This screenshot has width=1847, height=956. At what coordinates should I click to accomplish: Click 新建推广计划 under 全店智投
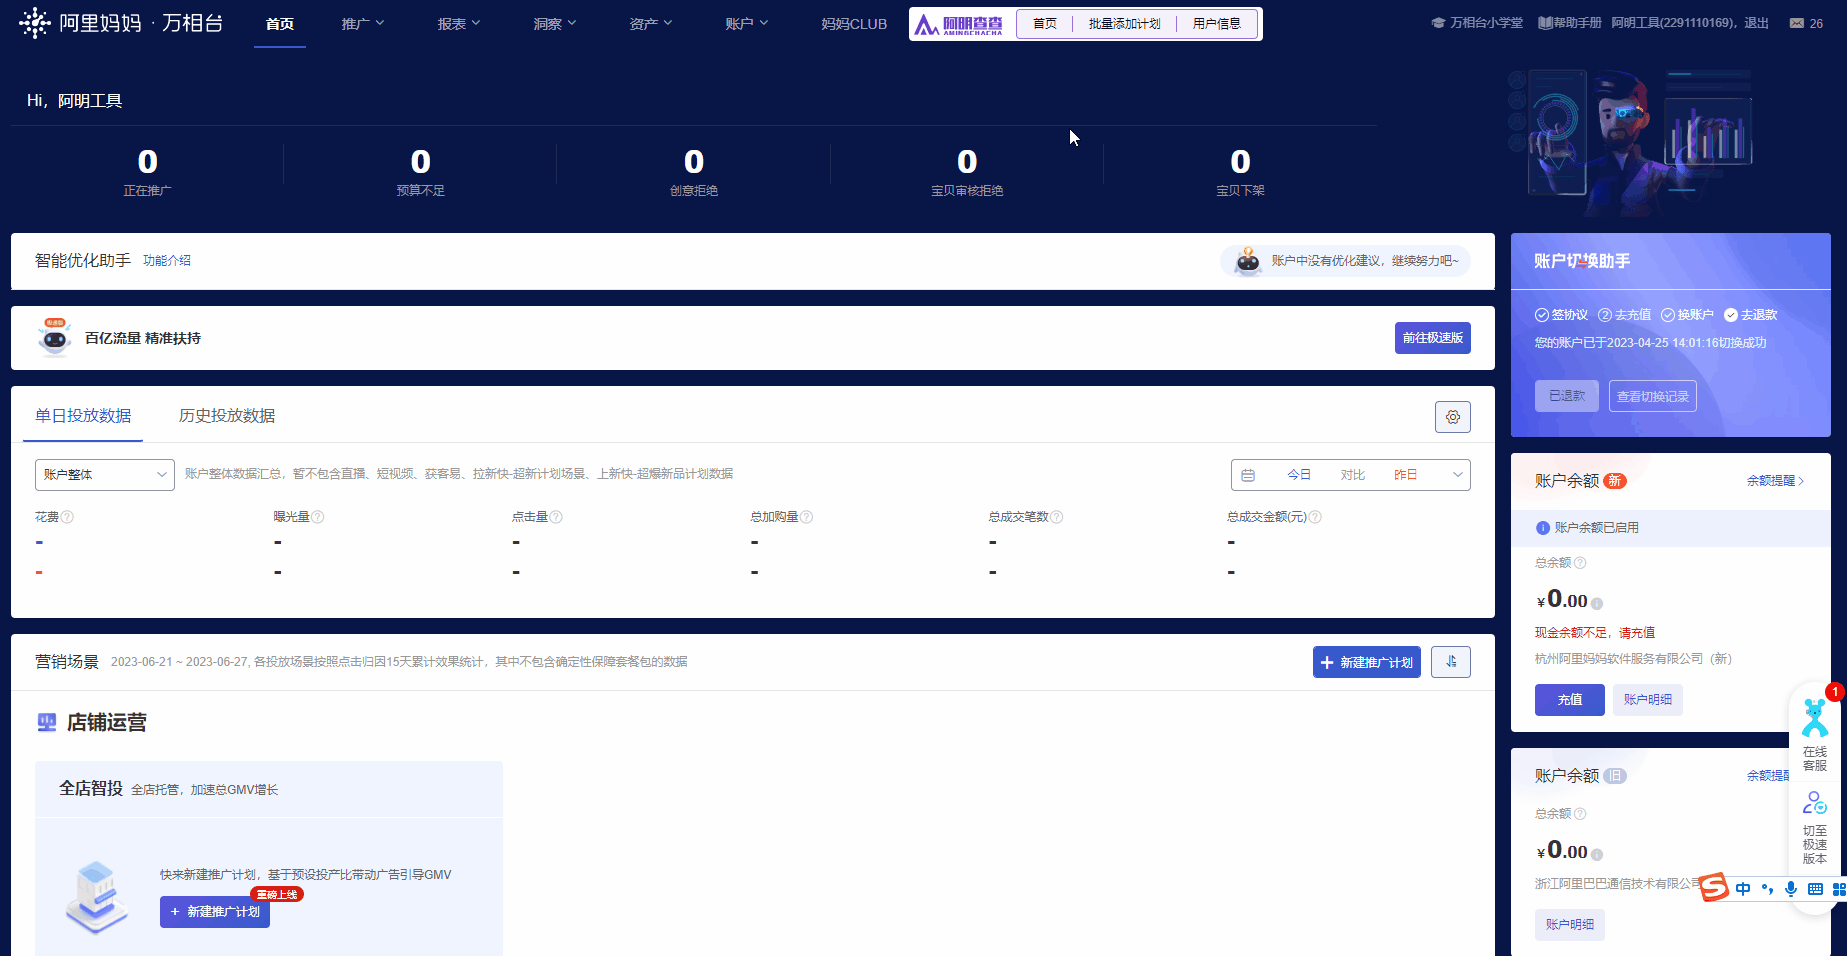215,912
